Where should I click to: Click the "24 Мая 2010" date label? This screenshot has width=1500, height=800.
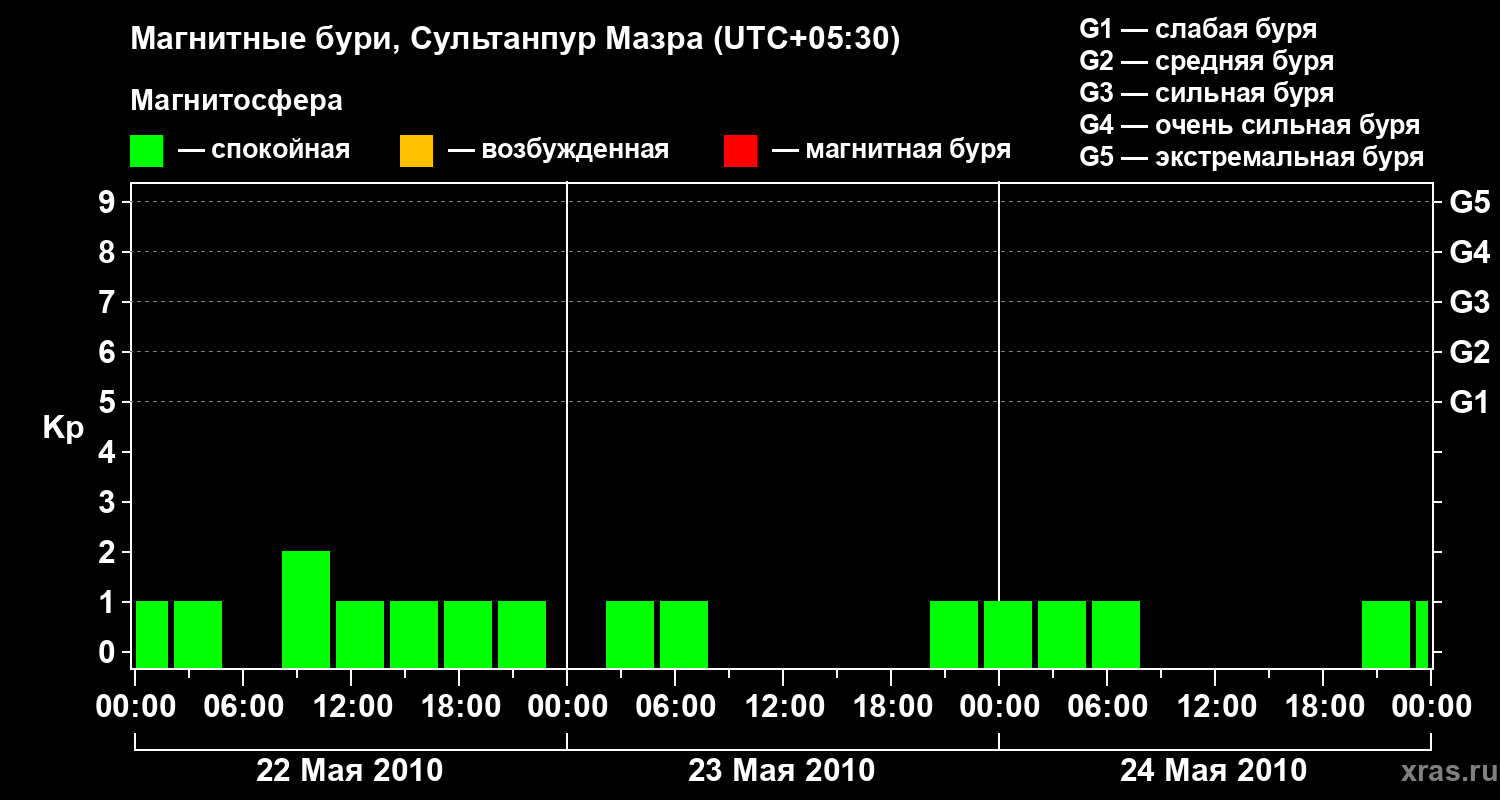point(1213,770)
